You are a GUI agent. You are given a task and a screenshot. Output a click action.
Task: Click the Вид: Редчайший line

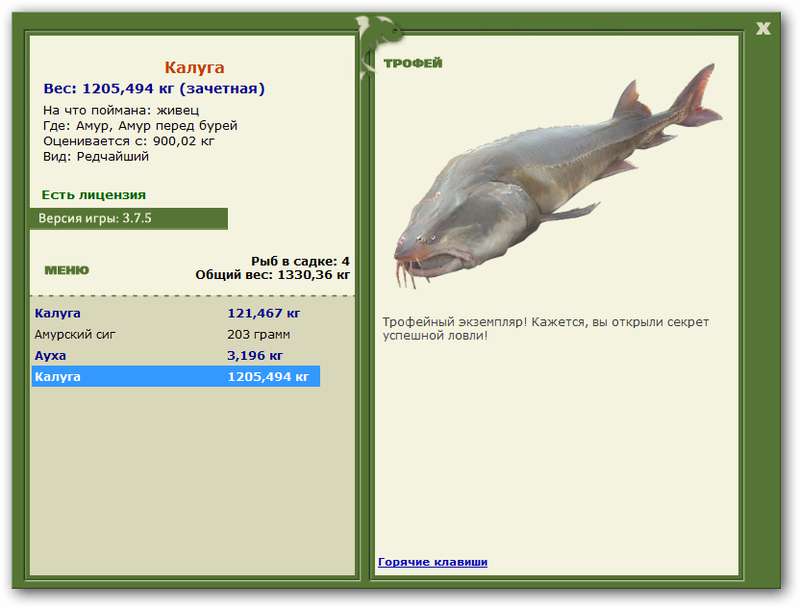point(96,157)
